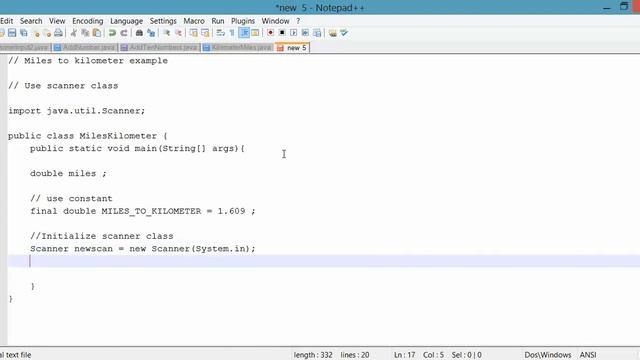Click status bar 'lines : 20' entry
The image size is (640, 360).
click(x=355, y=355)
